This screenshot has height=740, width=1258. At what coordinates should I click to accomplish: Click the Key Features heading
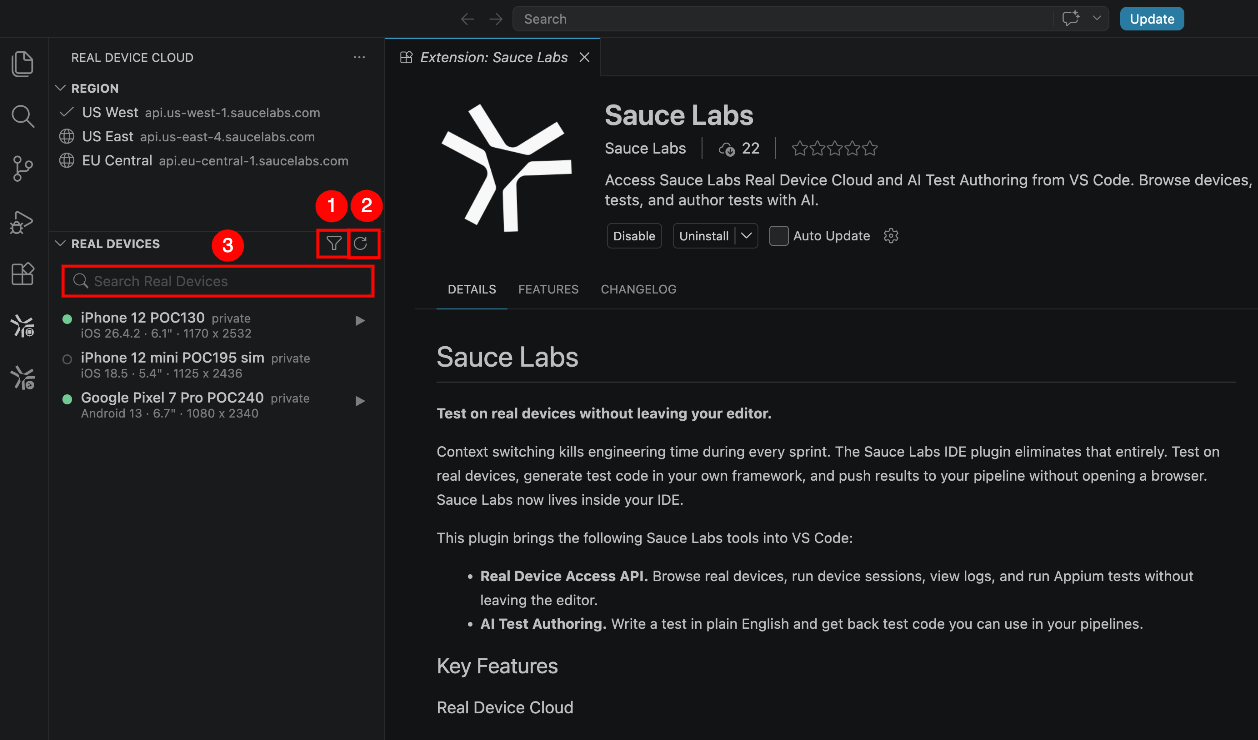[x=497, y=666]
